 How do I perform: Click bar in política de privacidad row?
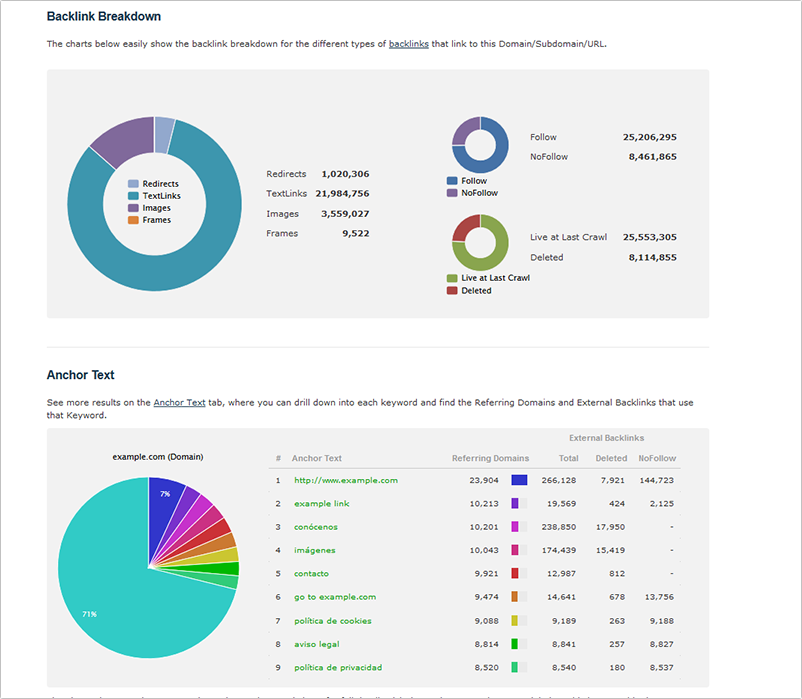pos(515,667)
